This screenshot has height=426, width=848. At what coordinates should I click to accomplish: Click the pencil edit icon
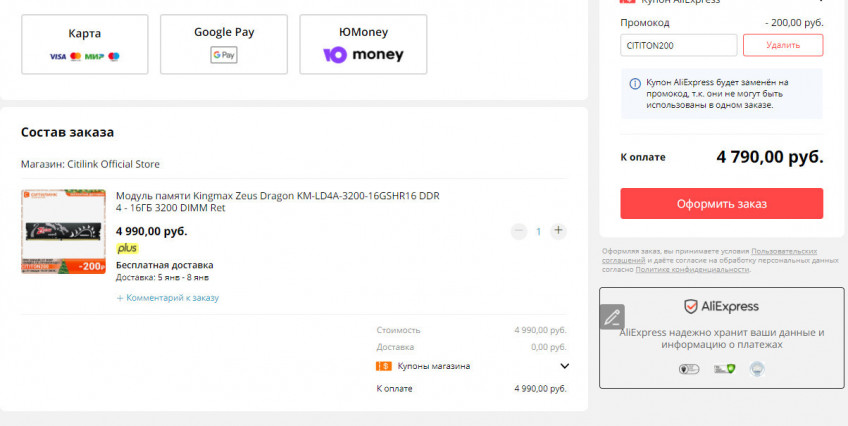pos(612,317)
